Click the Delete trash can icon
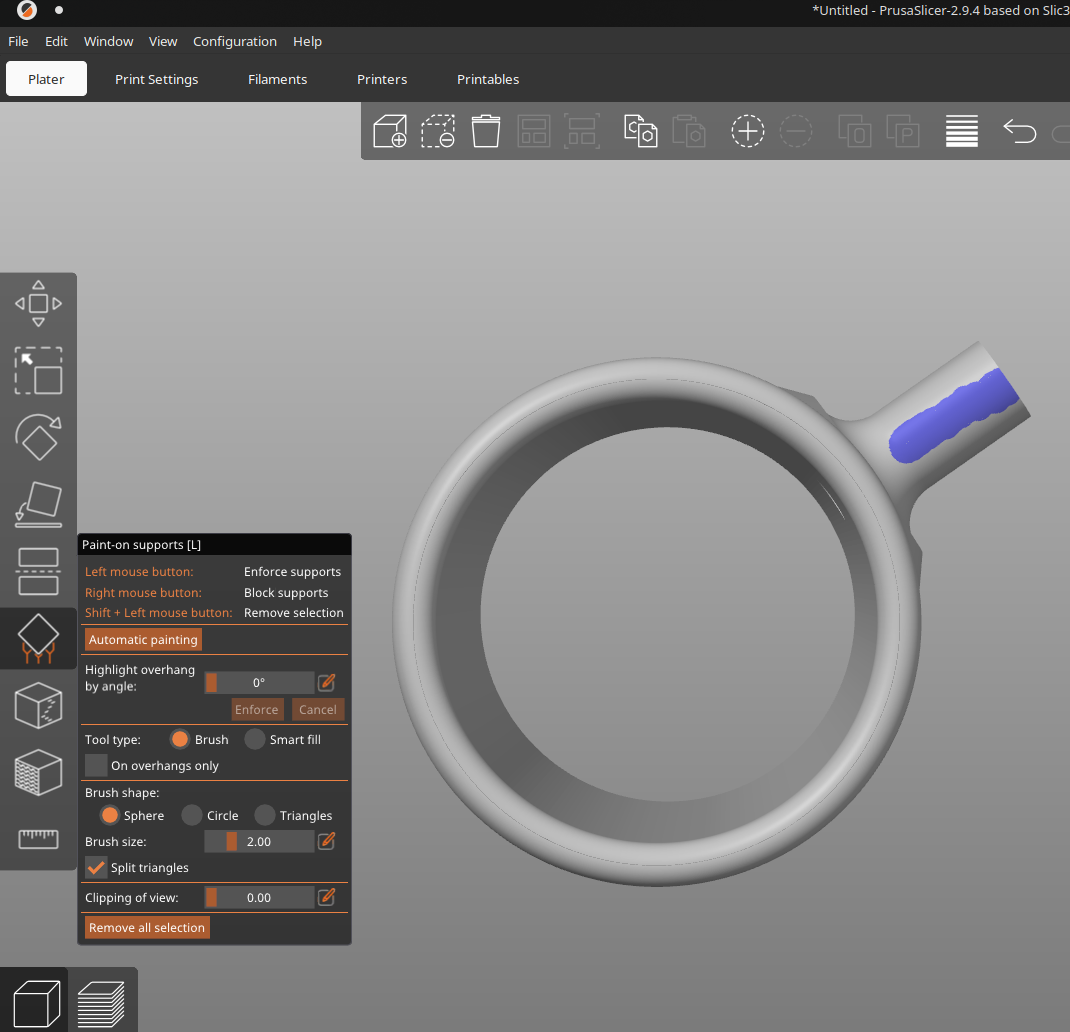The width and height of the screenshot is (1070, 1032). pos(486,131)
